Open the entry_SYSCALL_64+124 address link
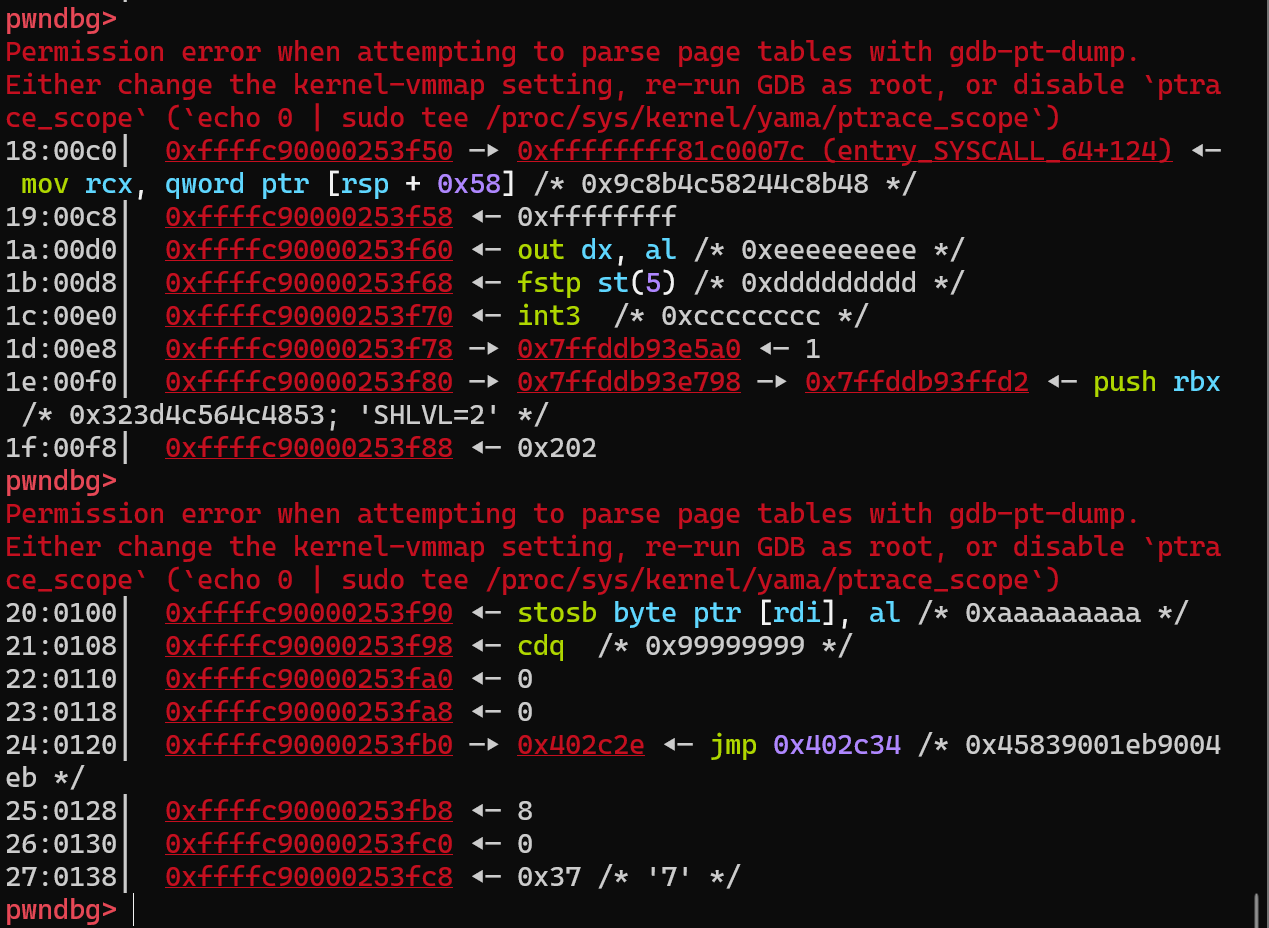 pos(844,151)
